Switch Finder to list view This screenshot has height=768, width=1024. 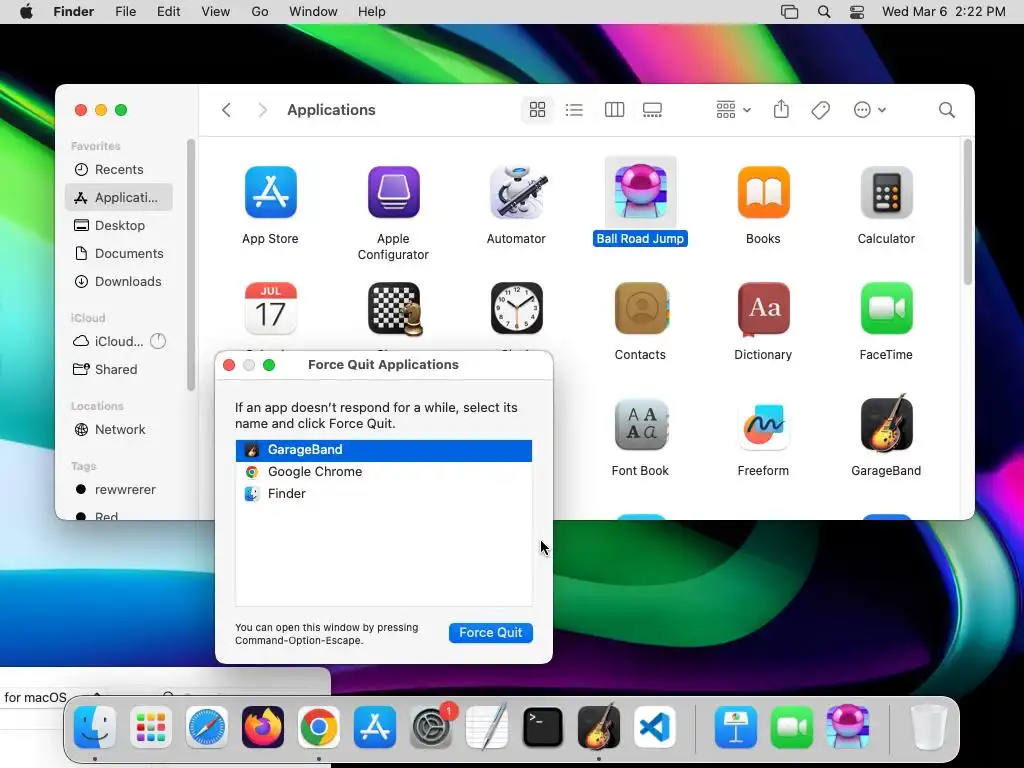pos(574,110)
